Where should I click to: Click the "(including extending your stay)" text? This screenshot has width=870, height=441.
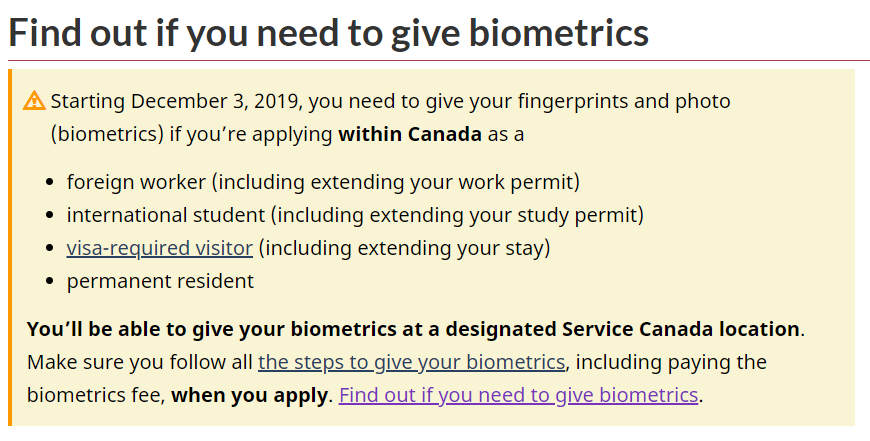click(404, 248)
